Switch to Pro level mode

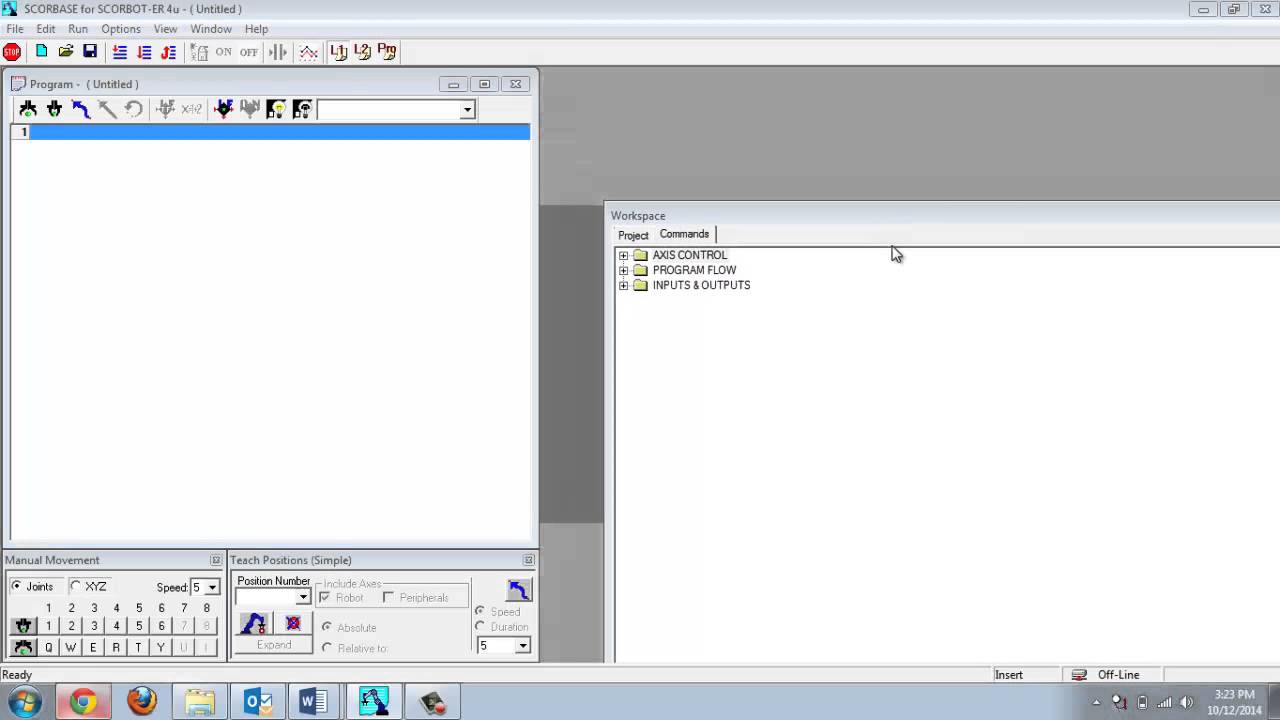[387, 52]
